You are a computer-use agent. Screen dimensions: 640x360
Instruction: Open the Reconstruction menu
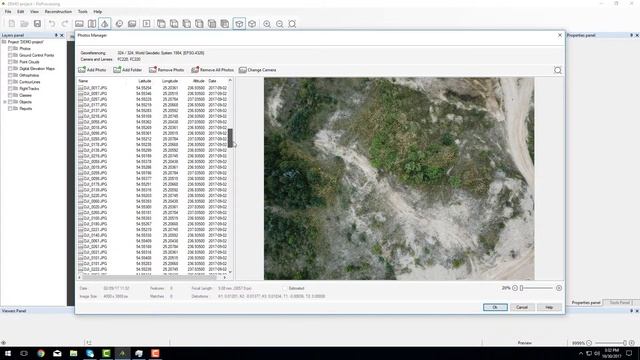pyautogui.click(x=58, y=12)
